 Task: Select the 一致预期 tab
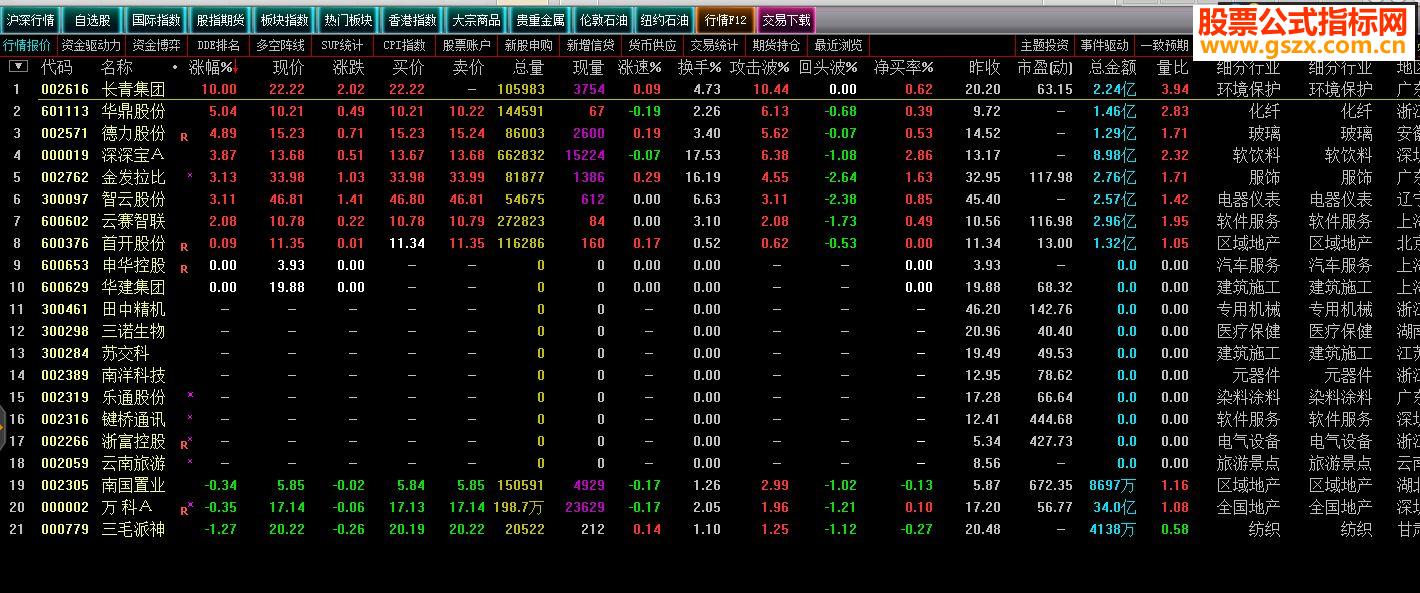click(x=1165, y=45)
